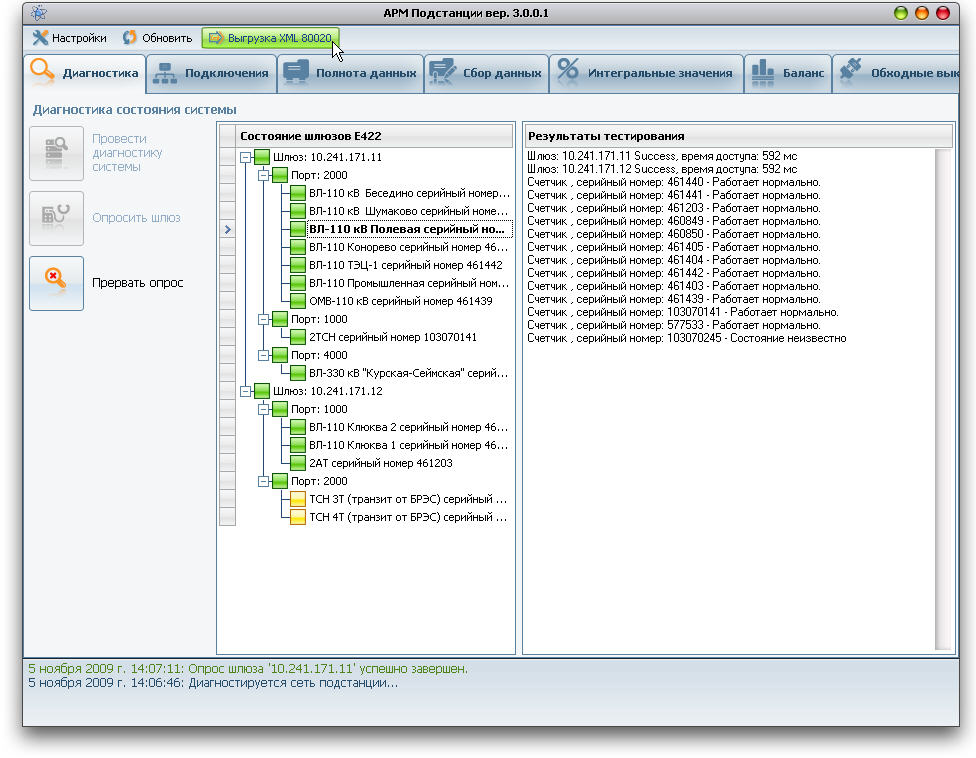Collapse Порт: 1000 under gateway 10.241.171.11
The width and height of the screenshot is (976, 758).
pyautogui.click(x=264, y=319)
